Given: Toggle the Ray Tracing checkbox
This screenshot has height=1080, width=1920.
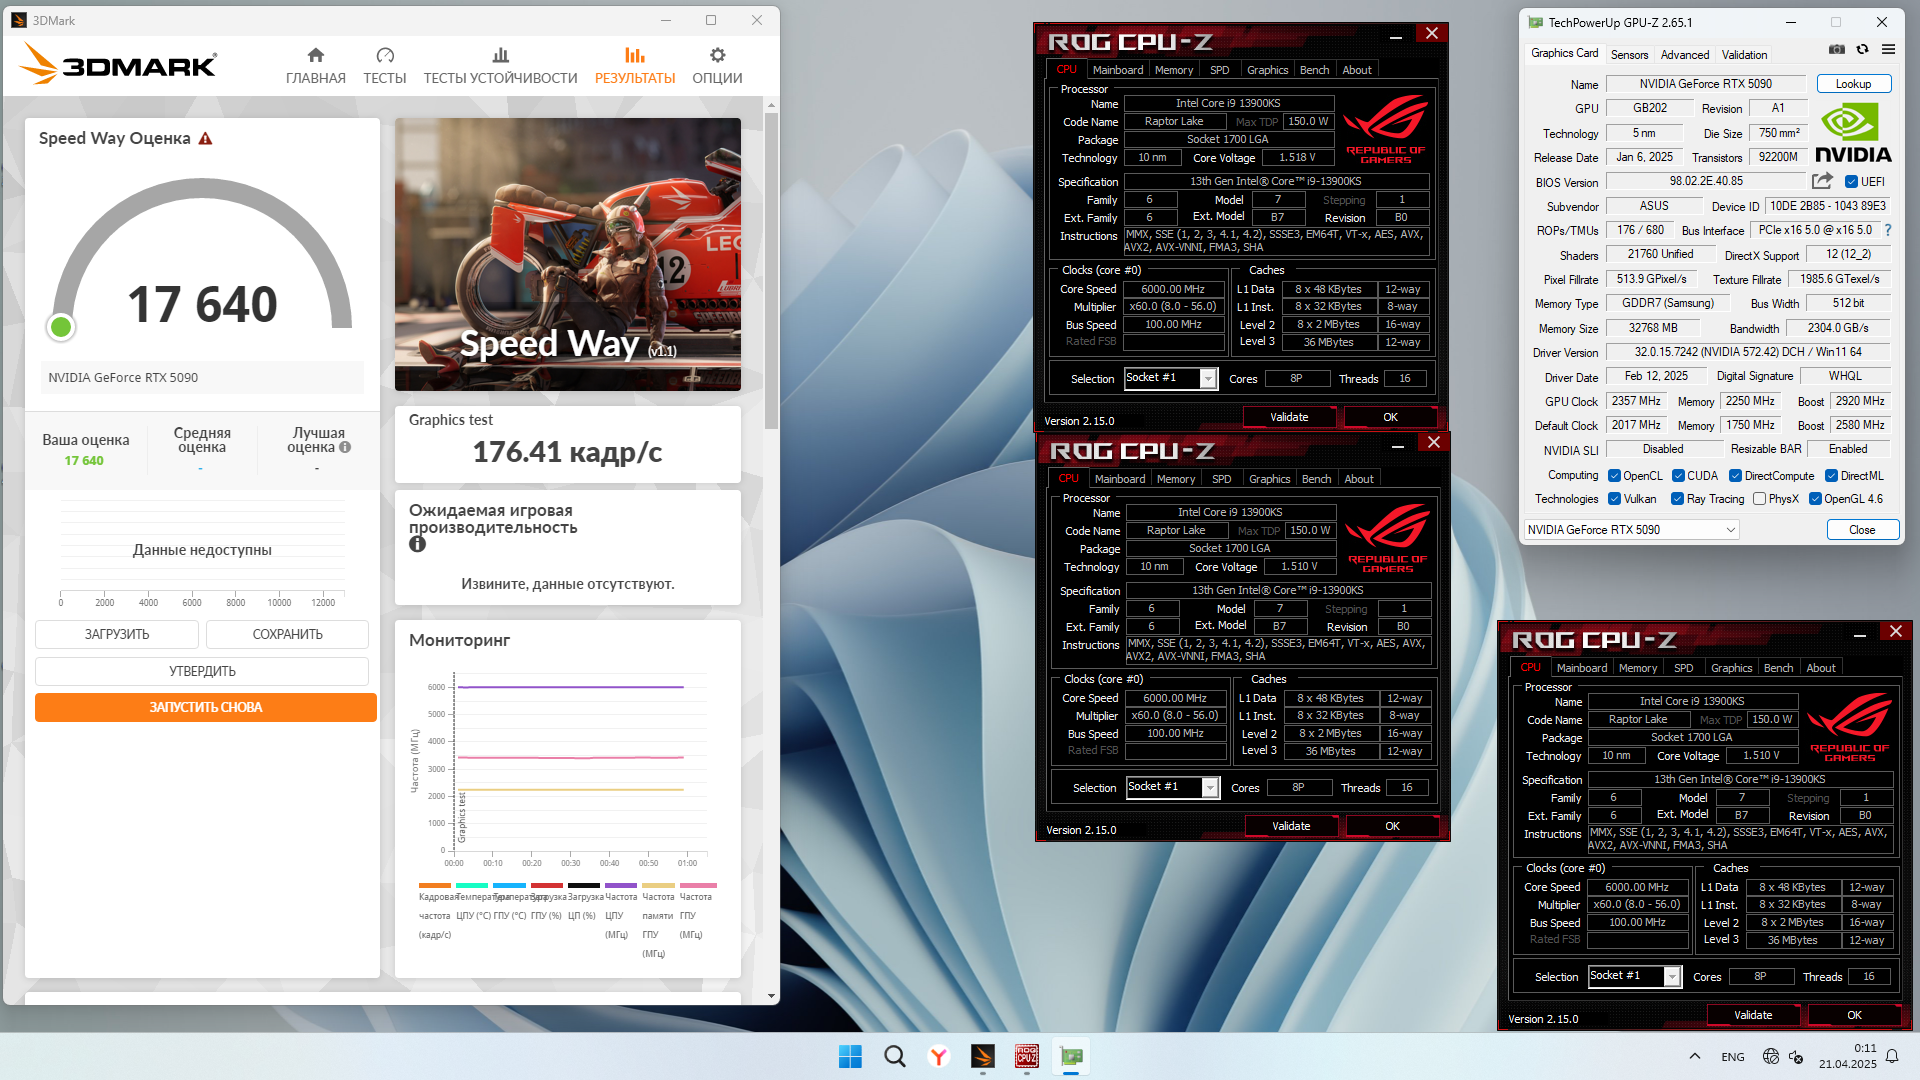Looking at the screenshot, I should tap(1677, 499).
